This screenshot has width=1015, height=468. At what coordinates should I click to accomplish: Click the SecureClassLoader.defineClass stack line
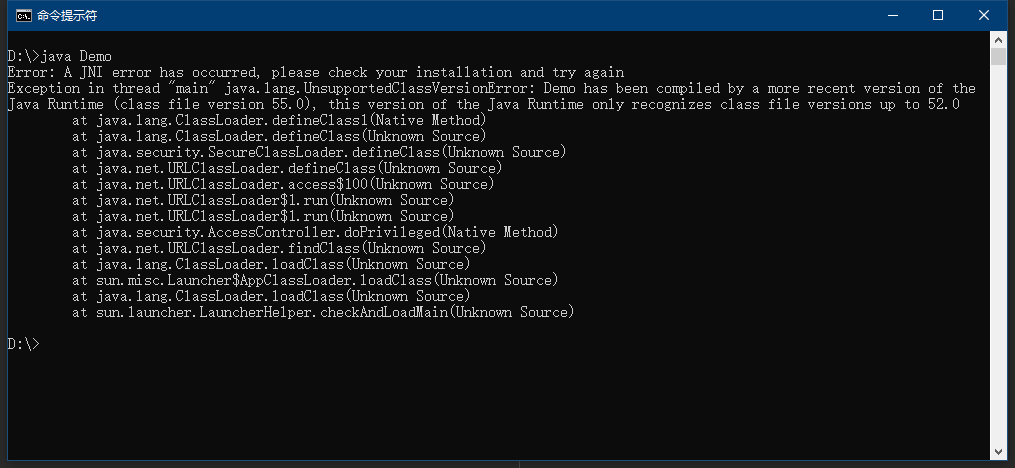(319, 152)
